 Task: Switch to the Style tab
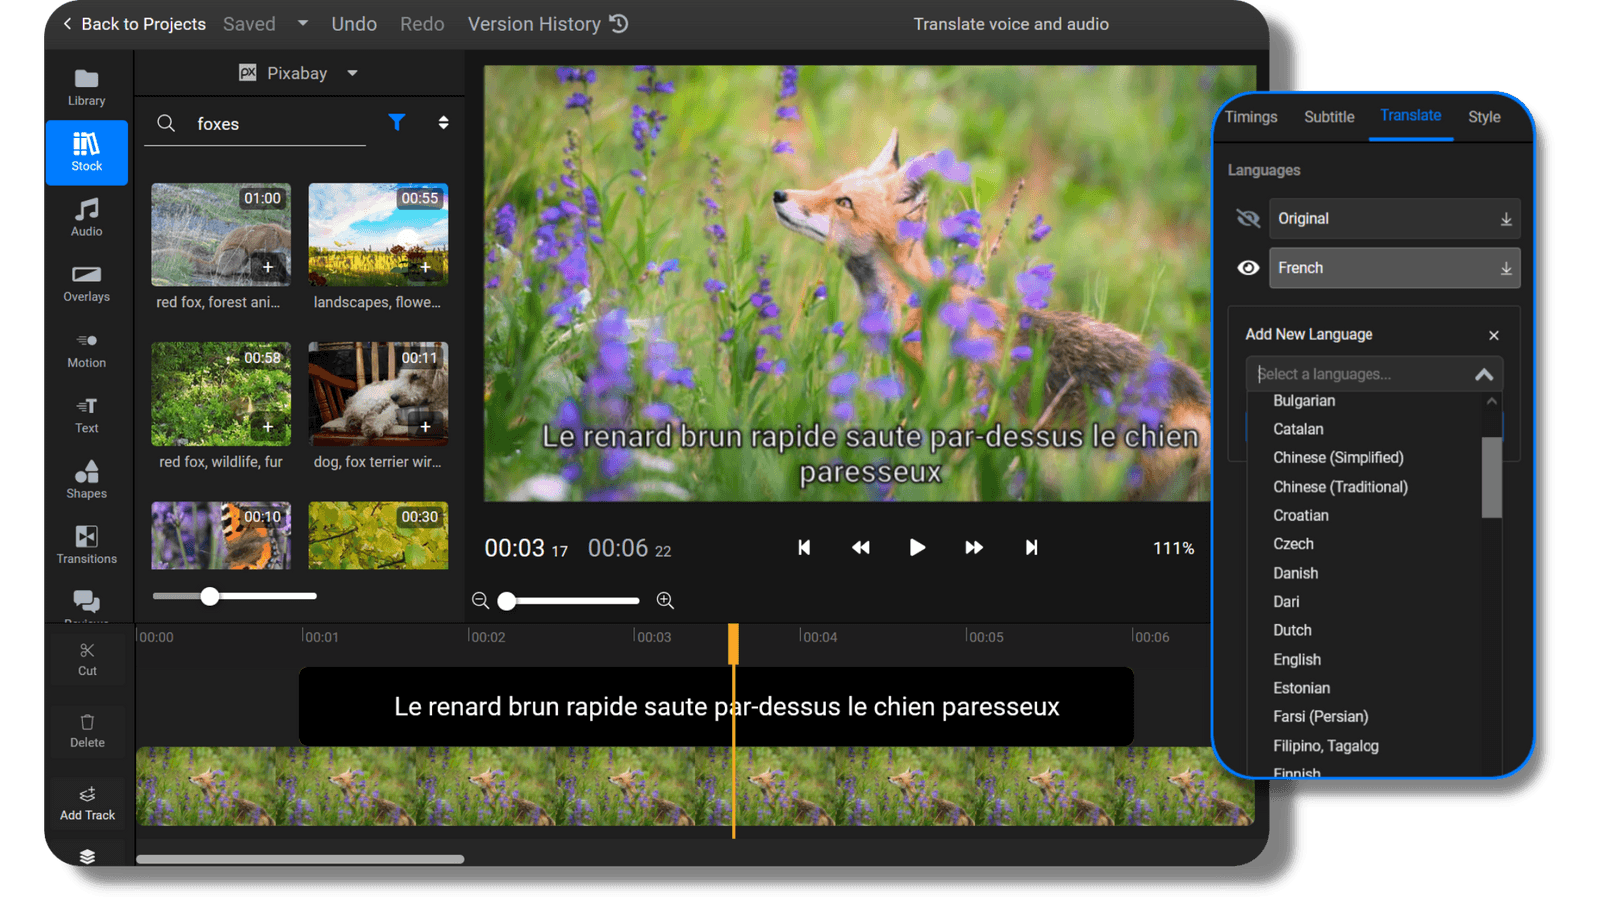[1484, 117]
